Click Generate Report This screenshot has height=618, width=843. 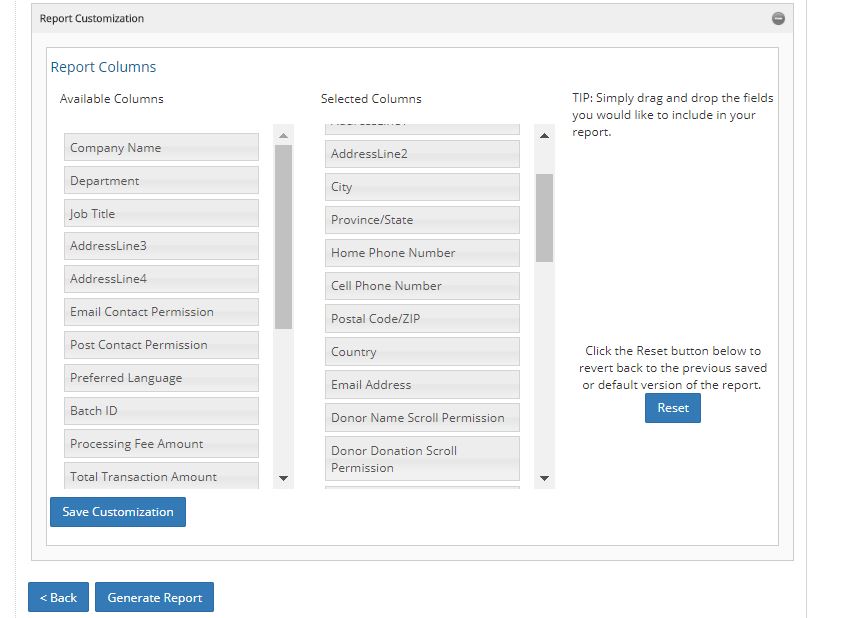pos(154,597)
